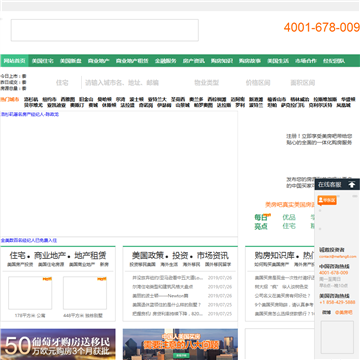Click 购房知识 in the navigation bar

pos(221,61)
